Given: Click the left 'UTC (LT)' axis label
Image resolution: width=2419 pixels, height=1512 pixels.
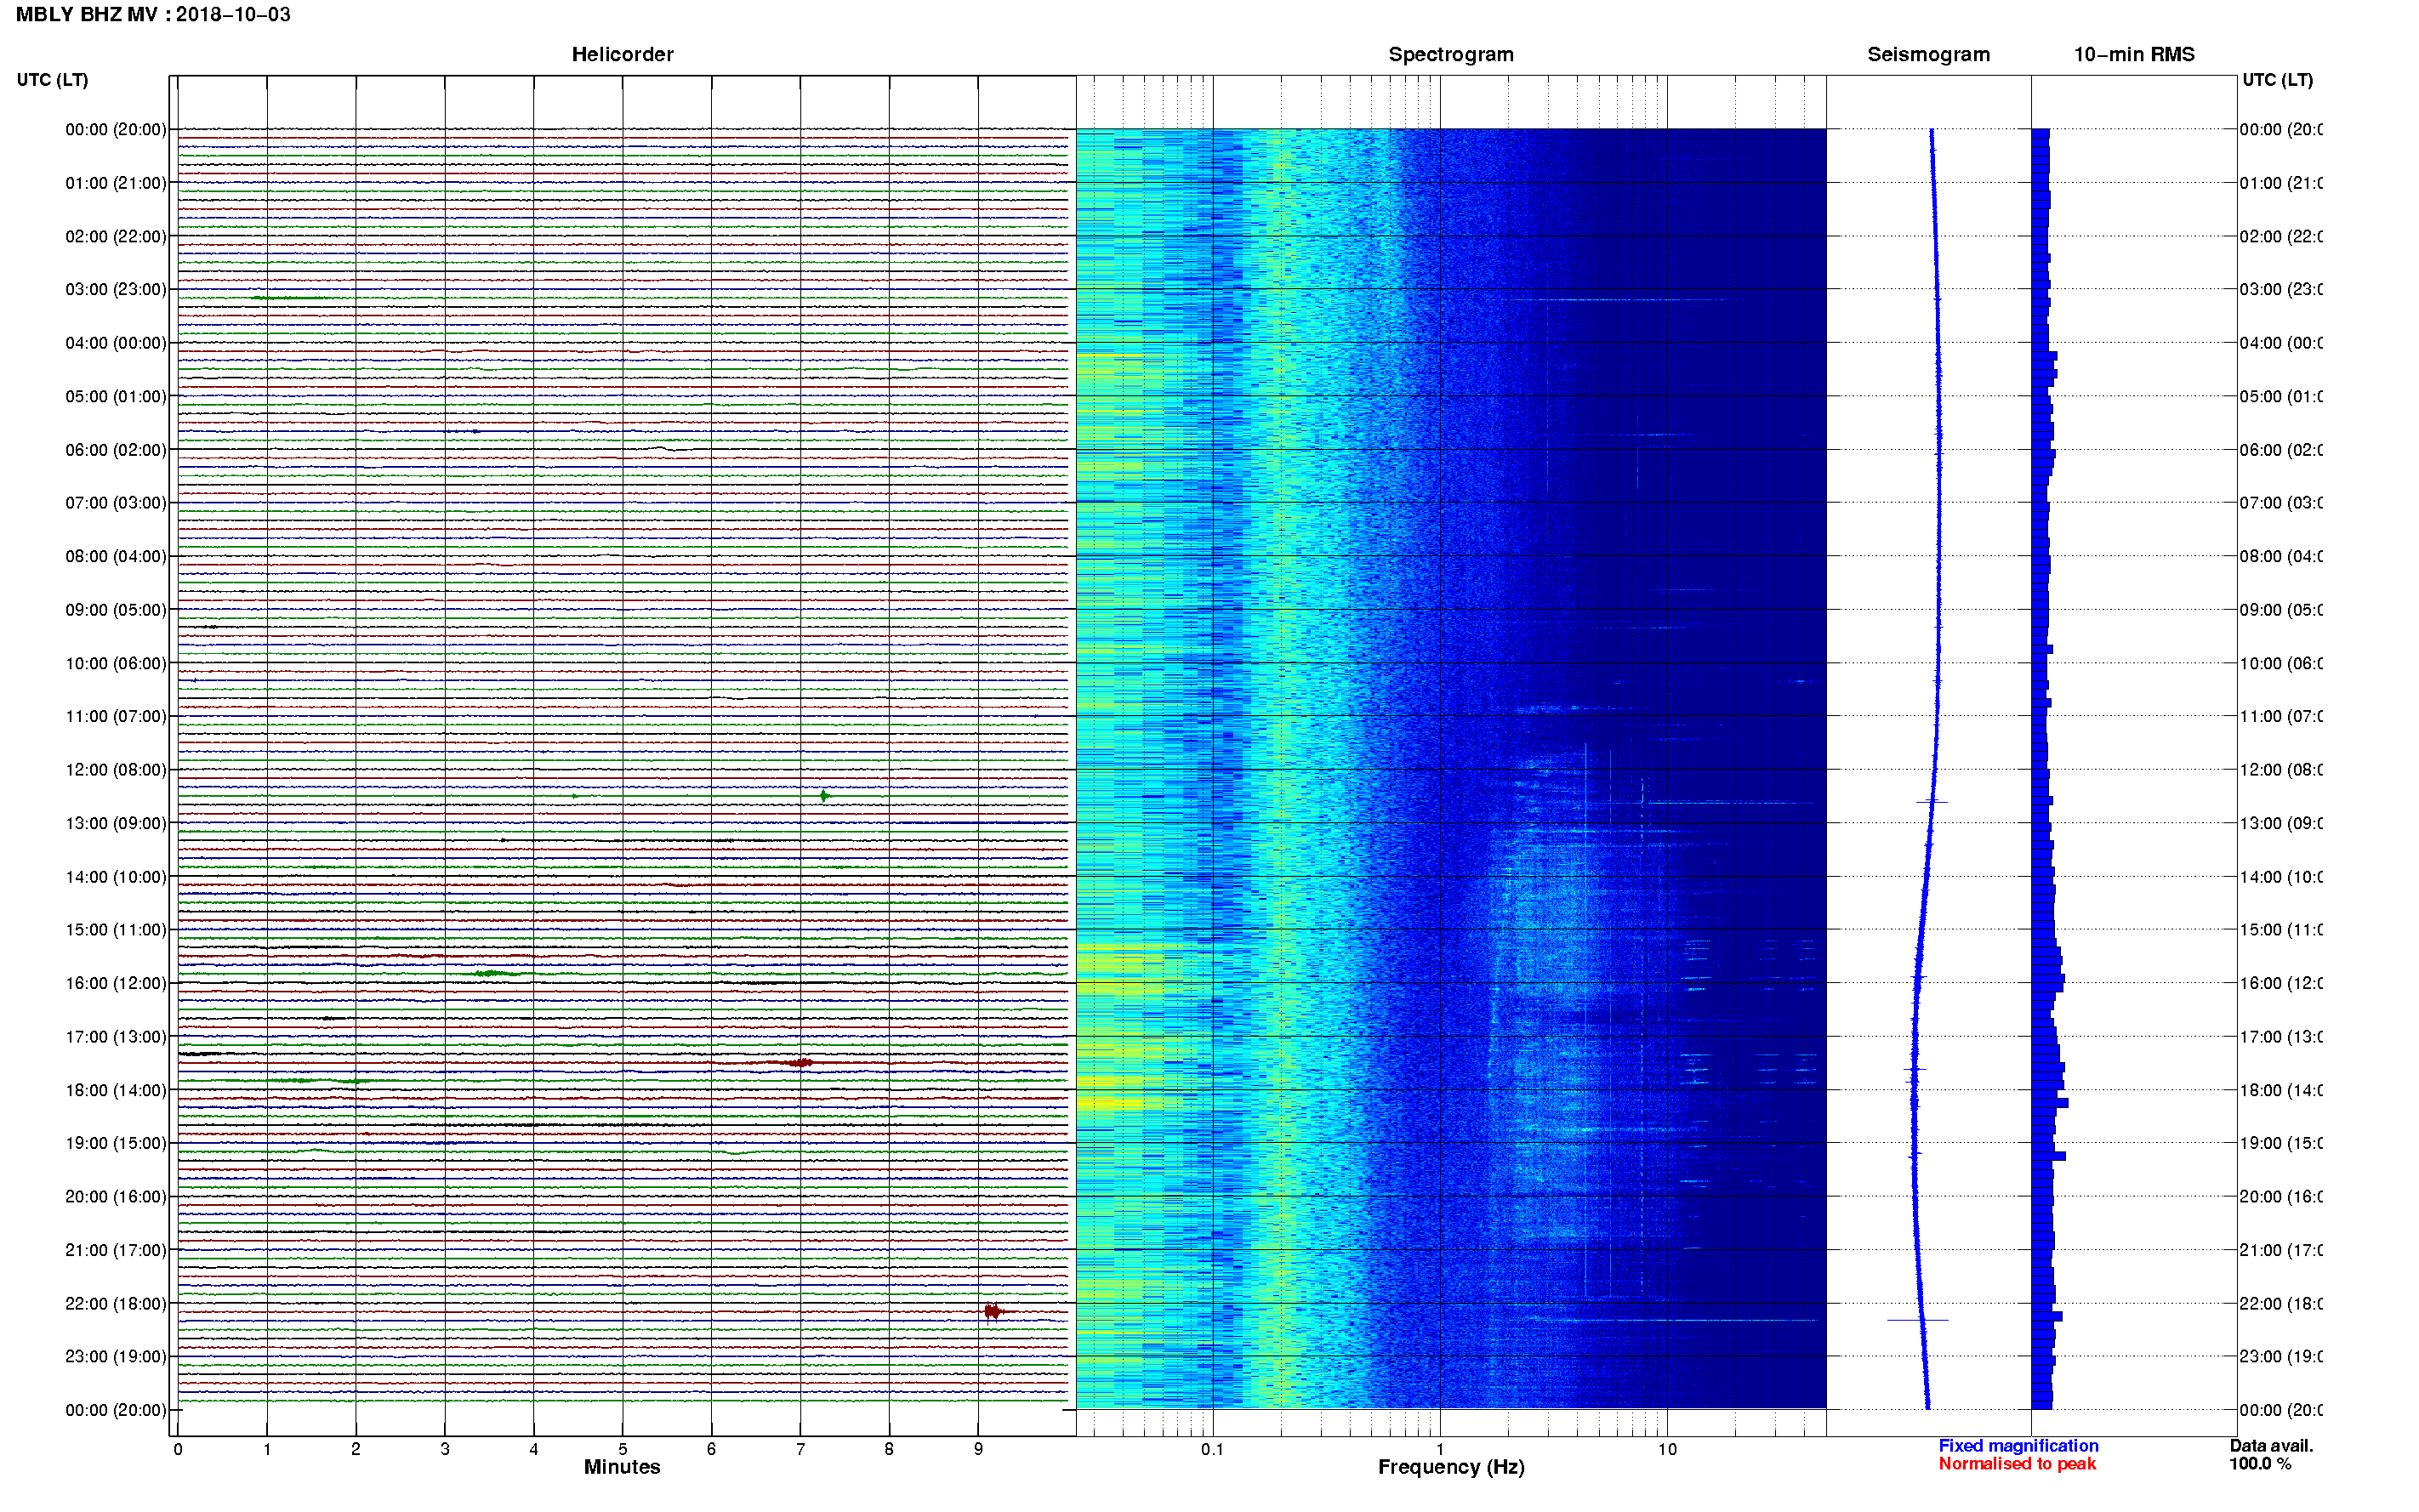Looking at the screenshot, I should (x=52, y=80).
